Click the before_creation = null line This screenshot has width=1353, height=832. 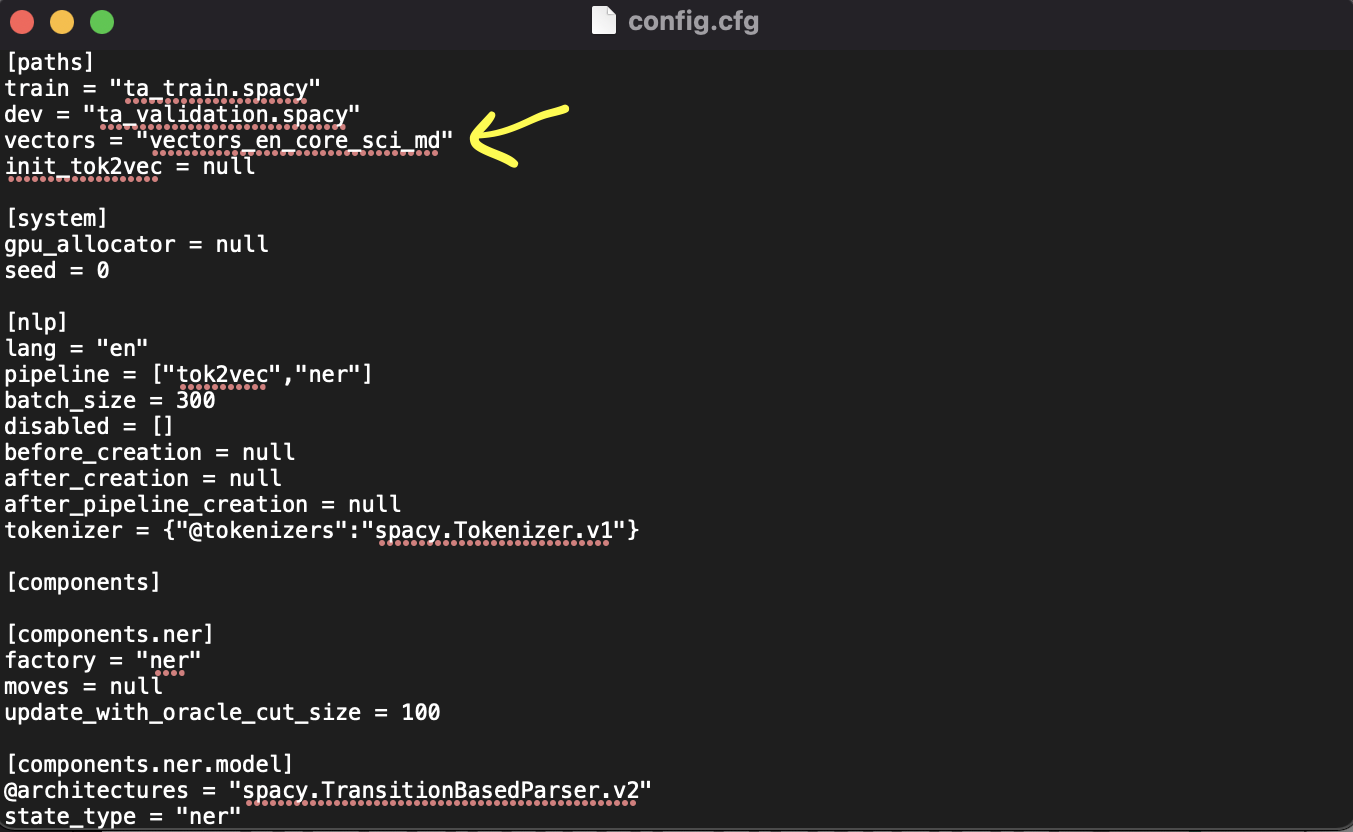[150, 453]
